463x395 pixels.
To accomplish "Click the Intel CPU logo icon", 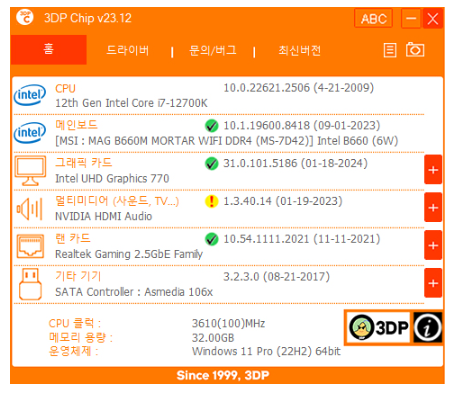I will coord(30,95).
